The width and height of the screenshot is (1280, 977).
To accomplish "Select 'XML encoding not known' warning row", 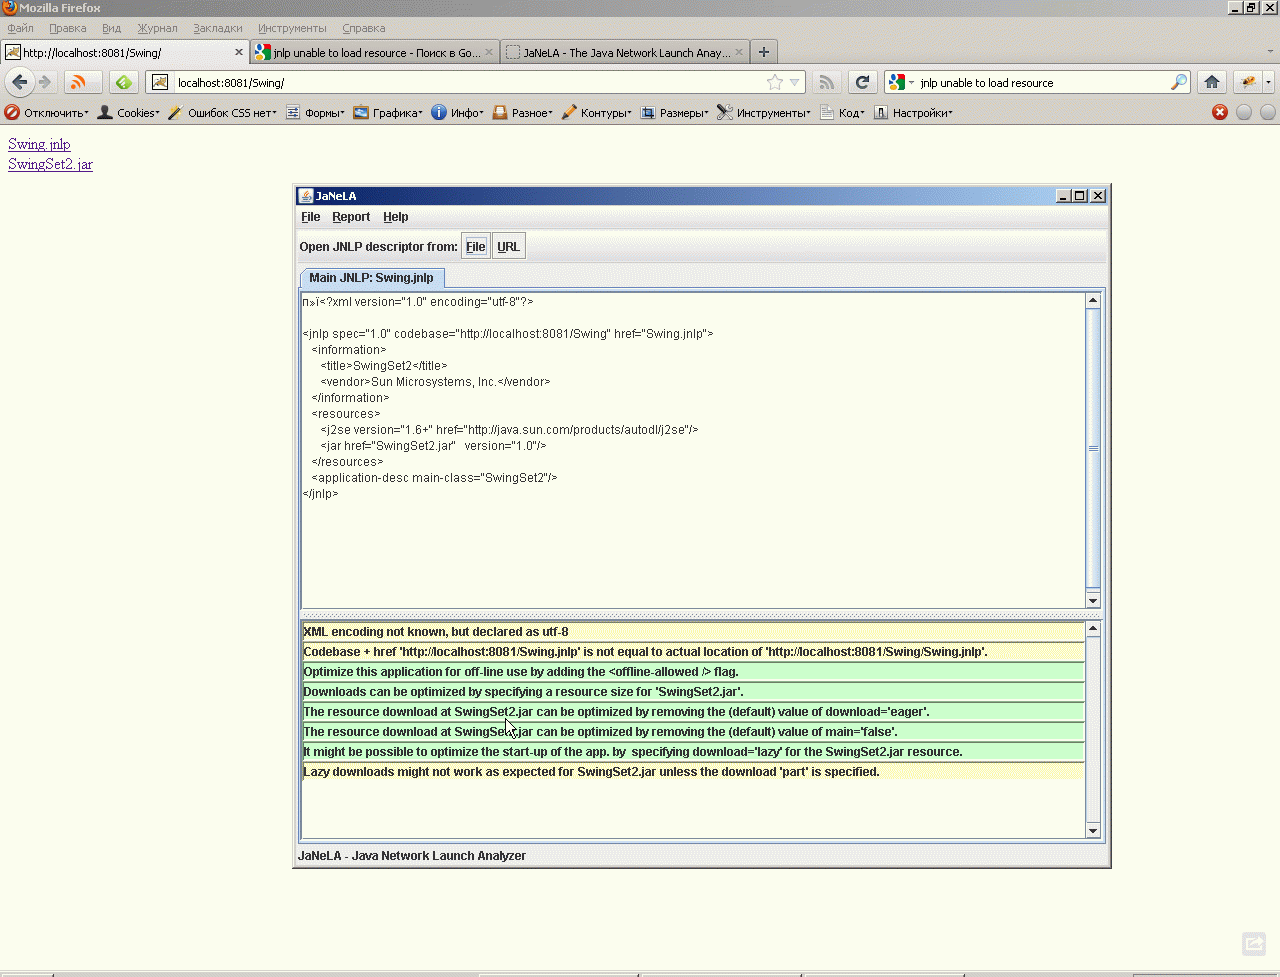I will (693, 632).
